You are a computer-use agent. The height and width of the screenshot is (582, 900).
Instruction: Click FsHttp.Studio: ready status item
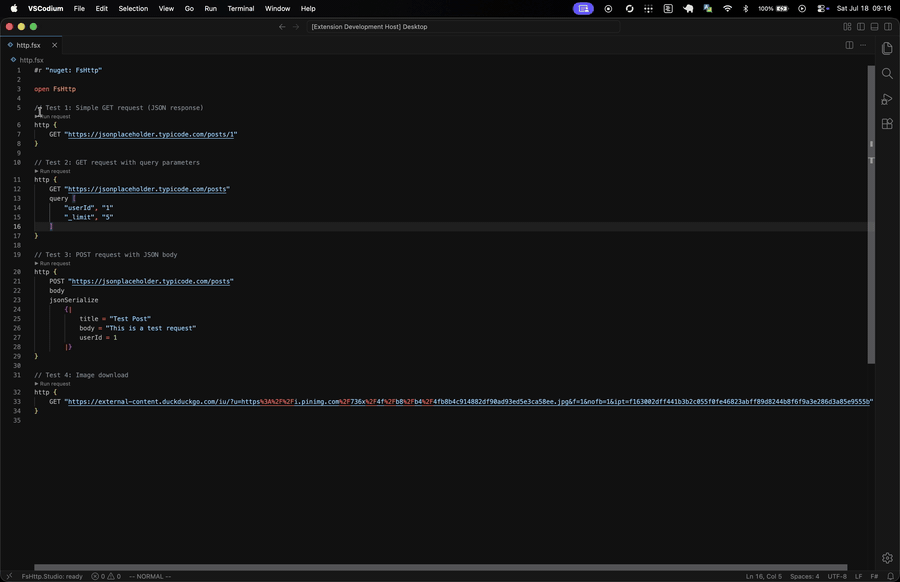pos(52,576)
